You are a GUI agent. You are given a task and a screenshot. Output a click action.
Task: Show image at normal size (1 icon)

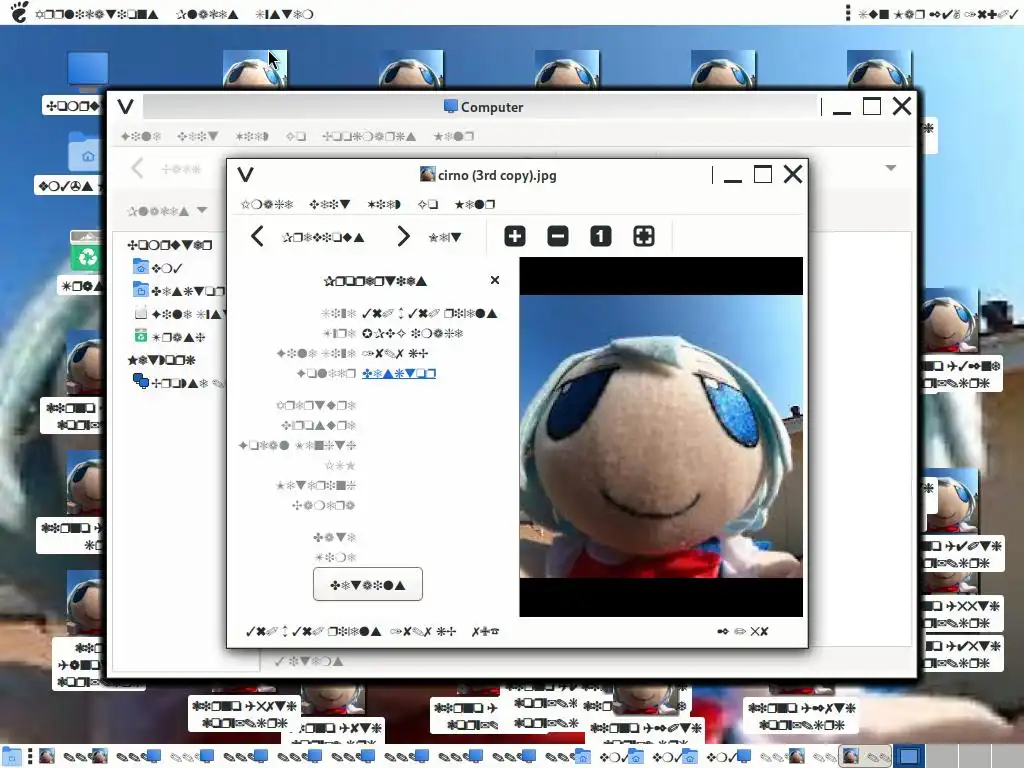click(601, 236)
